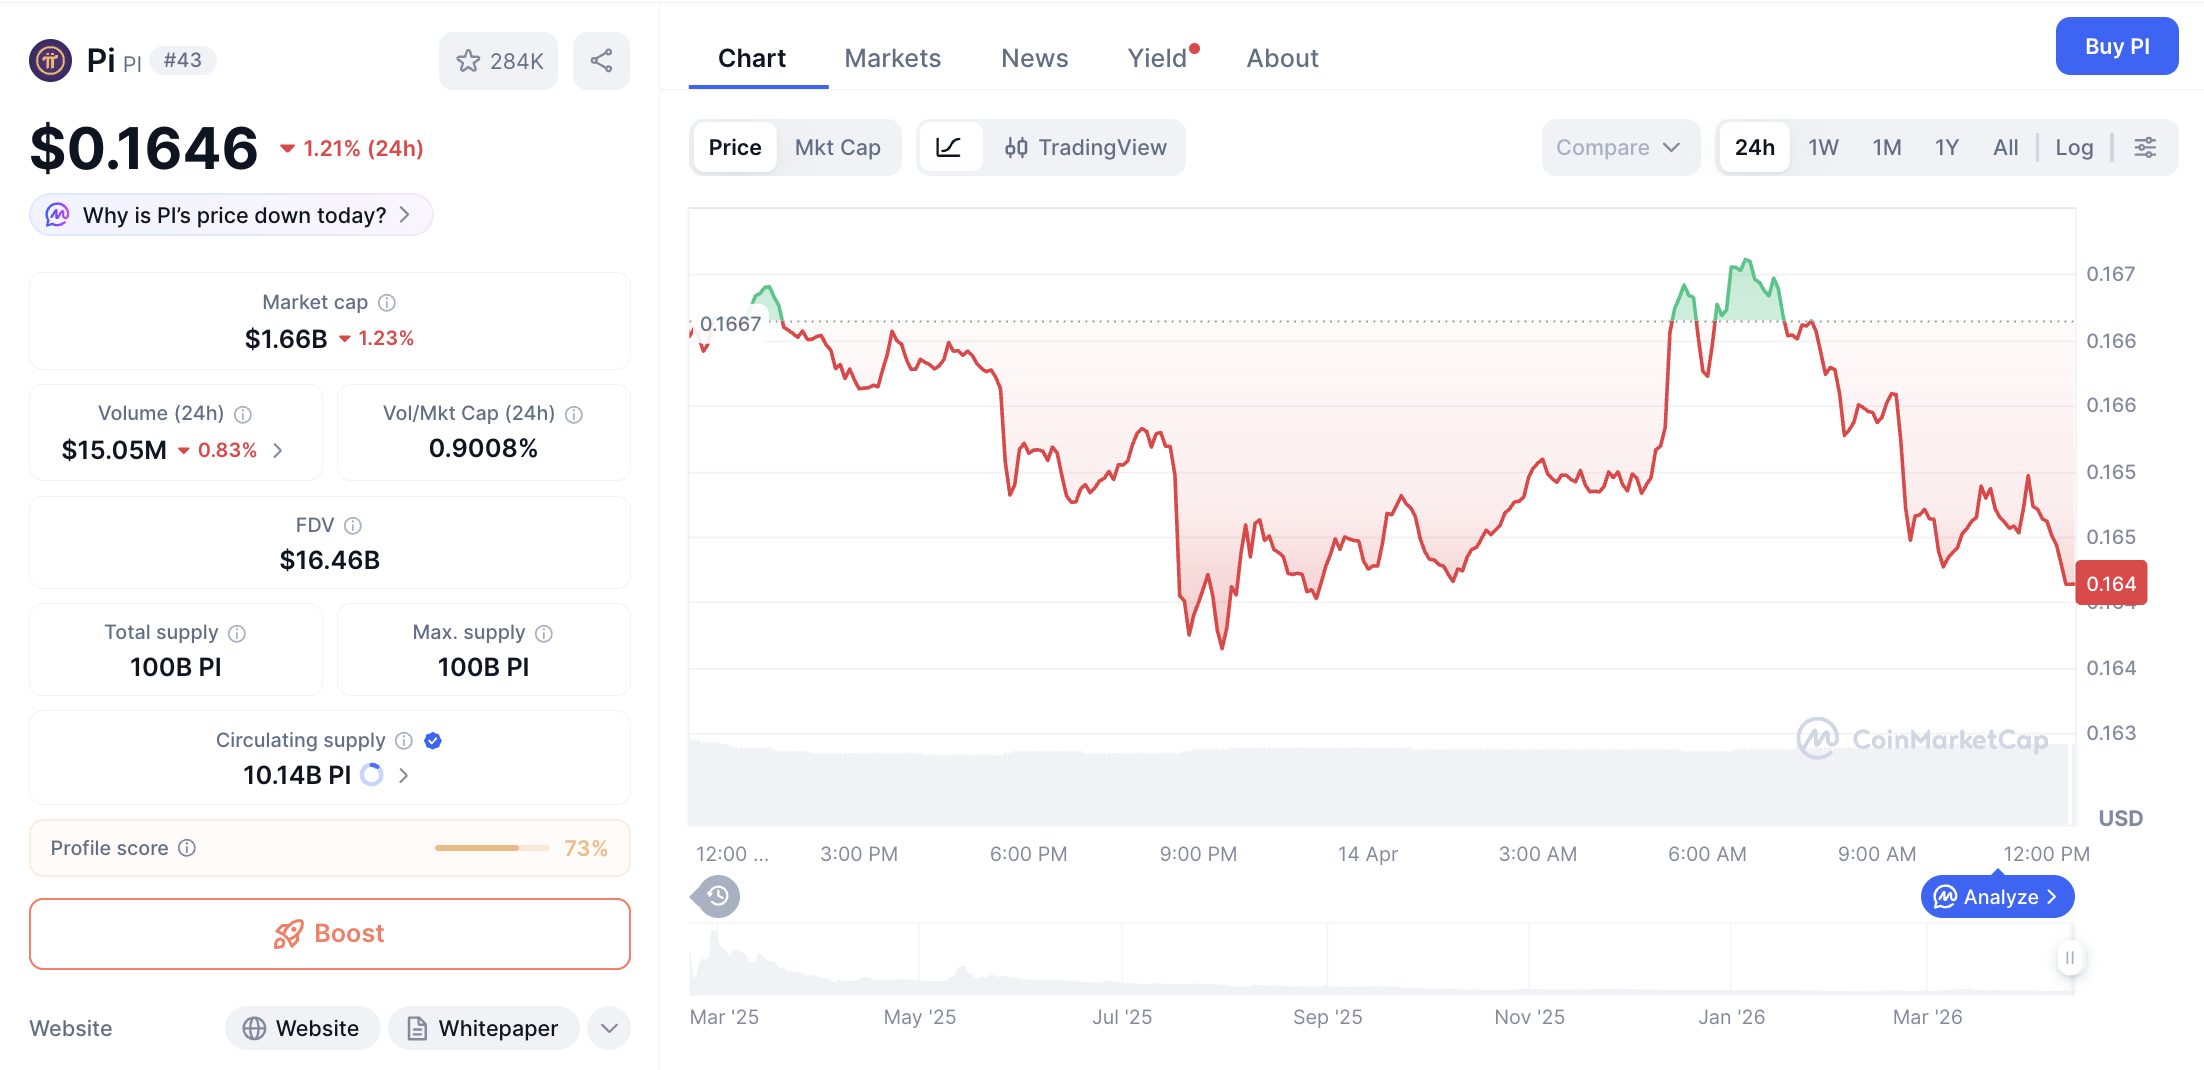Open the share icon next to watchlist

(601, 60)
